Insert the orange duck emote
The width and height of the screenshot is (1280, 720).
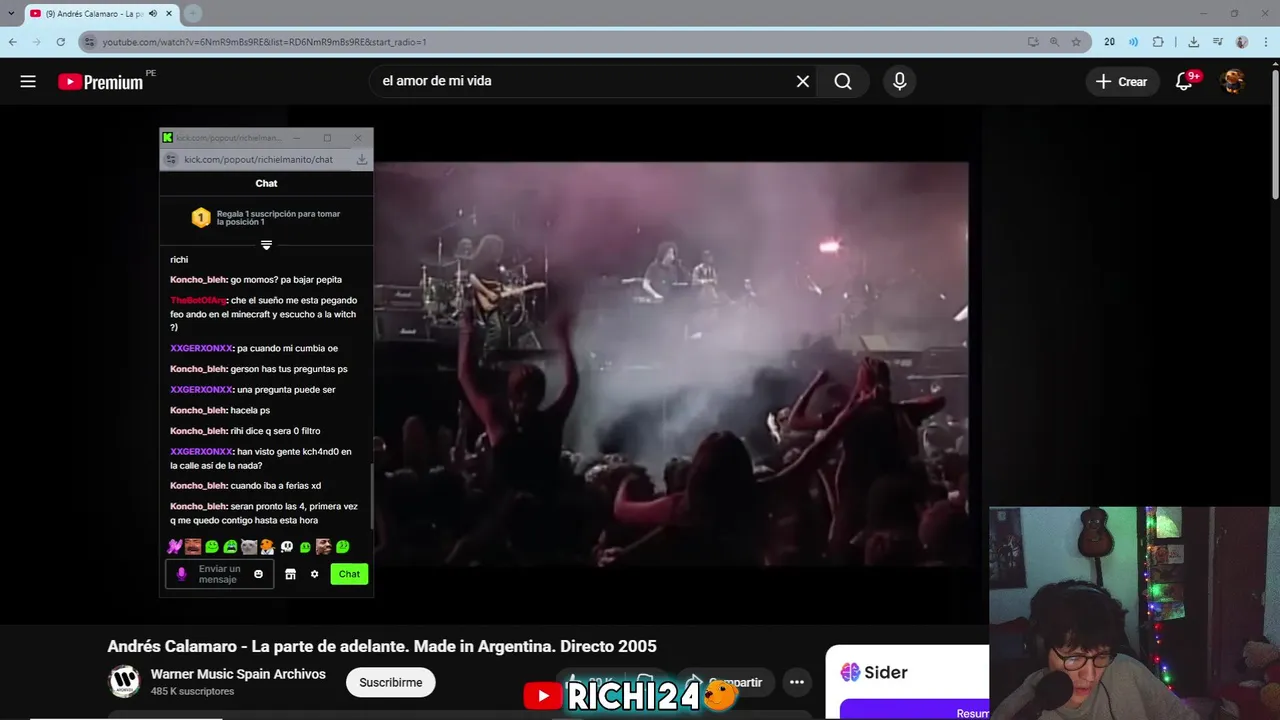pos(267,547)
